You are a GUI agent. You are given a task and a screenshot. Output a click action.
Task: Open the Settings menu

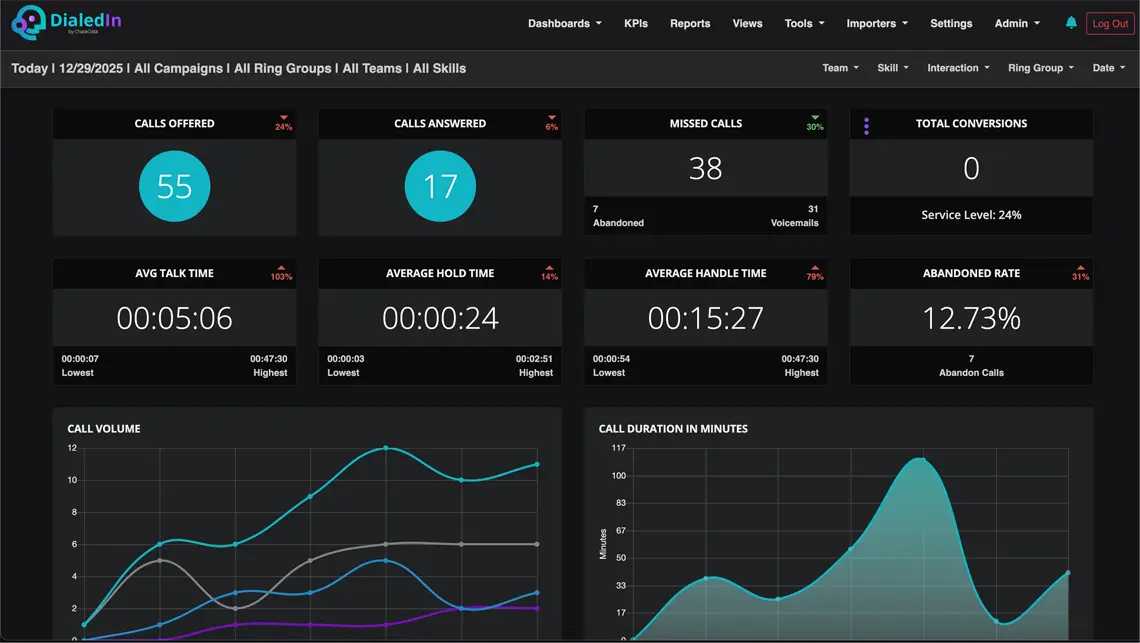(x=951, y=23)
